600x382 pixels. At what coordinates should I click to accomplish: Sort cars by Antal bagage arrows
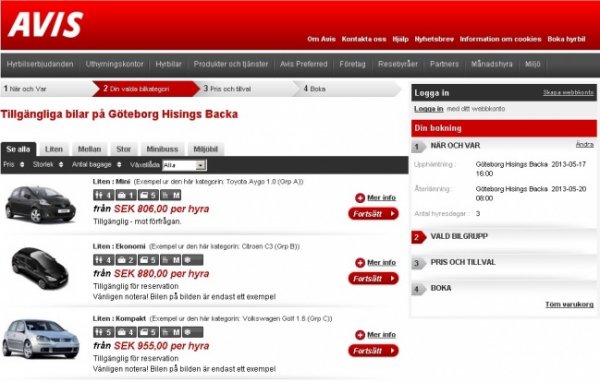[x=119, y=165]
